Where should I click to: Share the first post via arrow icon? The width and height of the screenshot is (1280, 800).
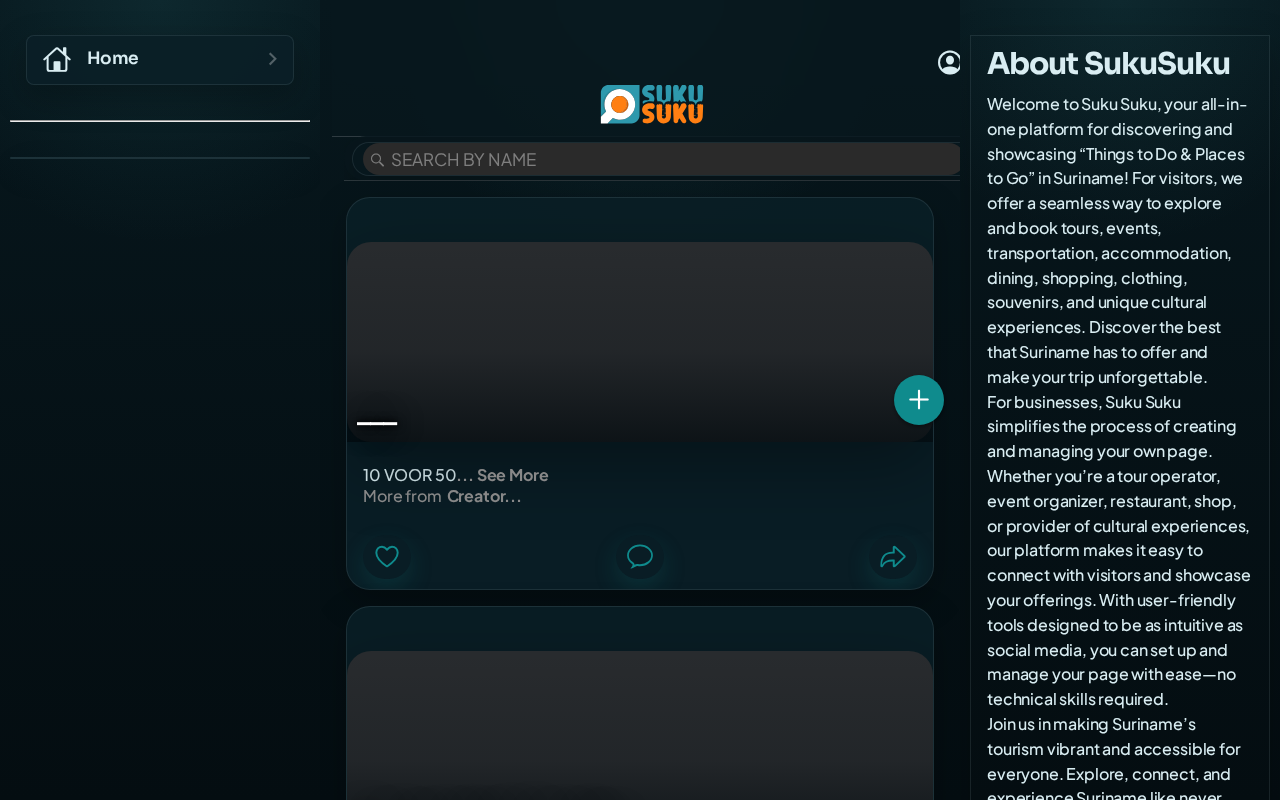tap(893, 556)
